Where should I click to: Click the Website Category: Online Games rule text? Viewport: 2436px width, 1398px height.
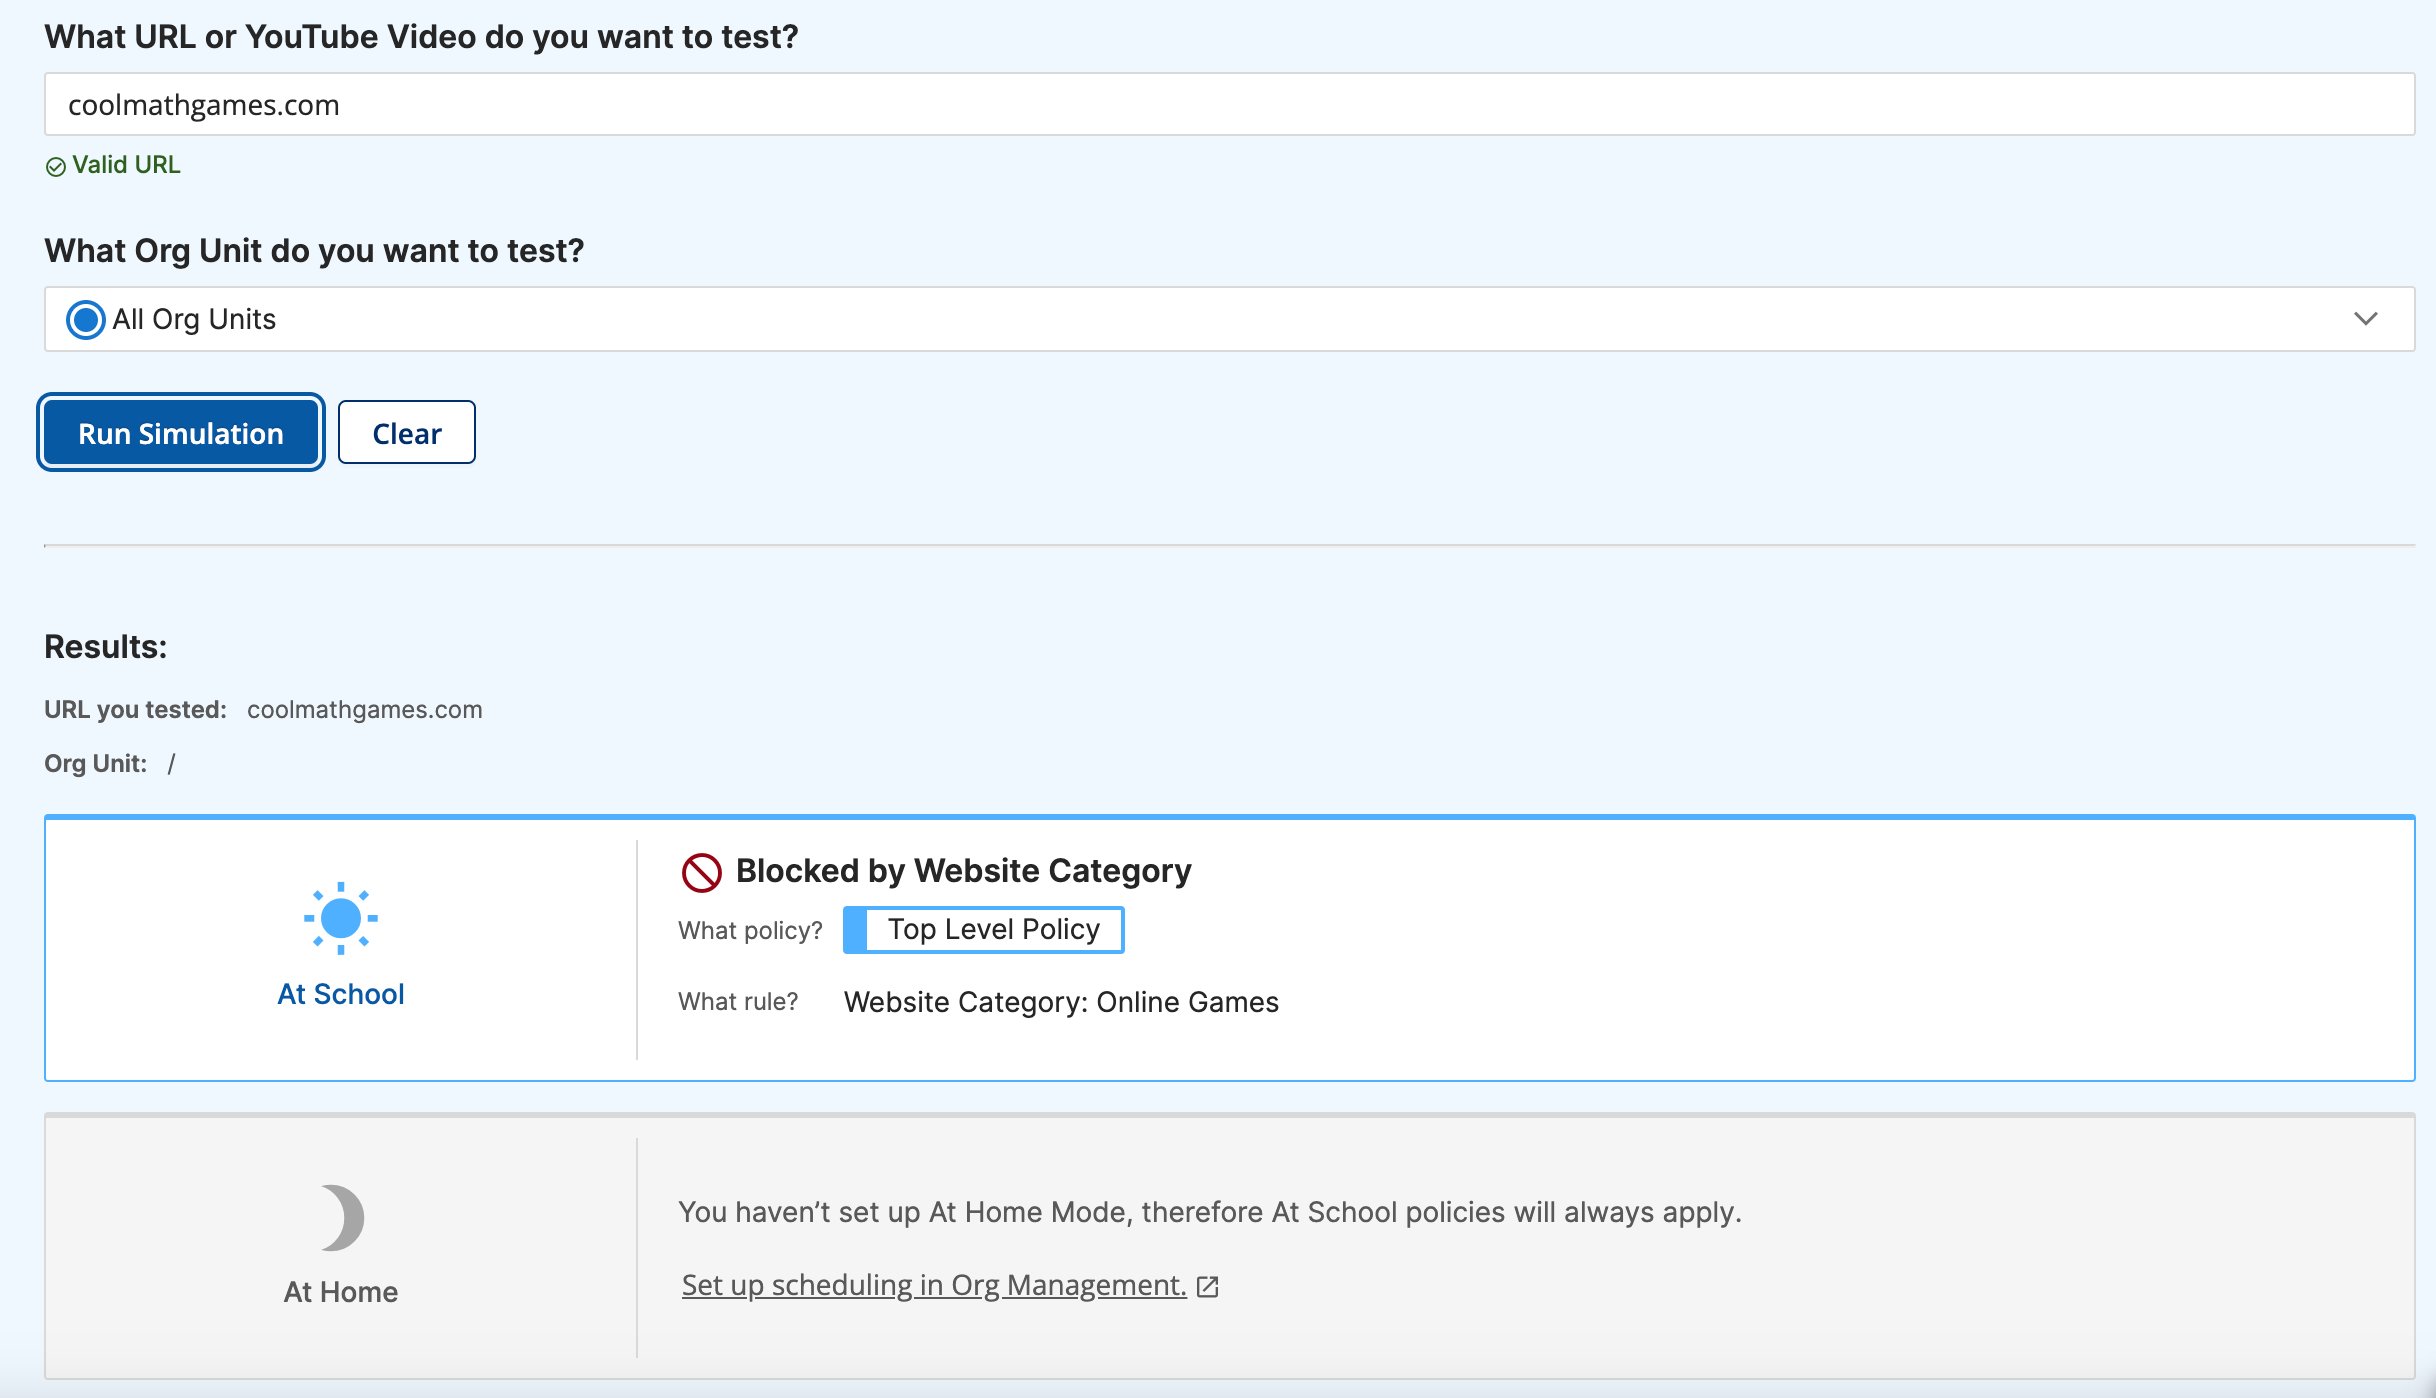coord(1061,1002)
